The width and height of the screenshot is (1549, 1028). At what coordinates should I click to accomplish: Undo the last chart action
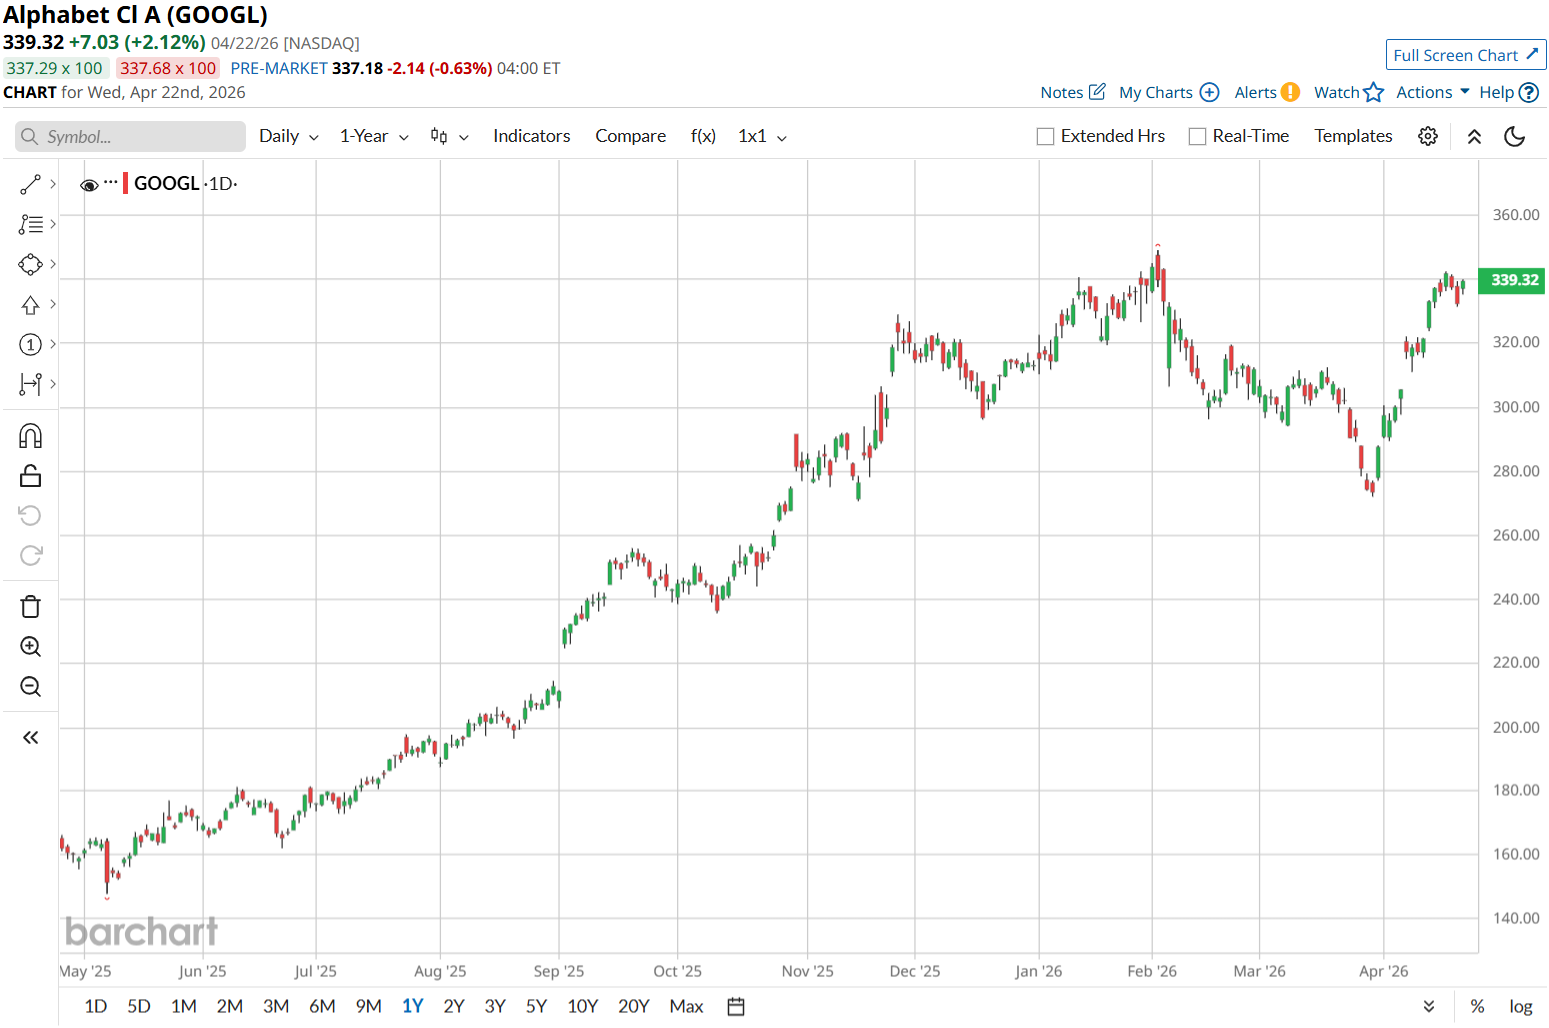point(30,516)
